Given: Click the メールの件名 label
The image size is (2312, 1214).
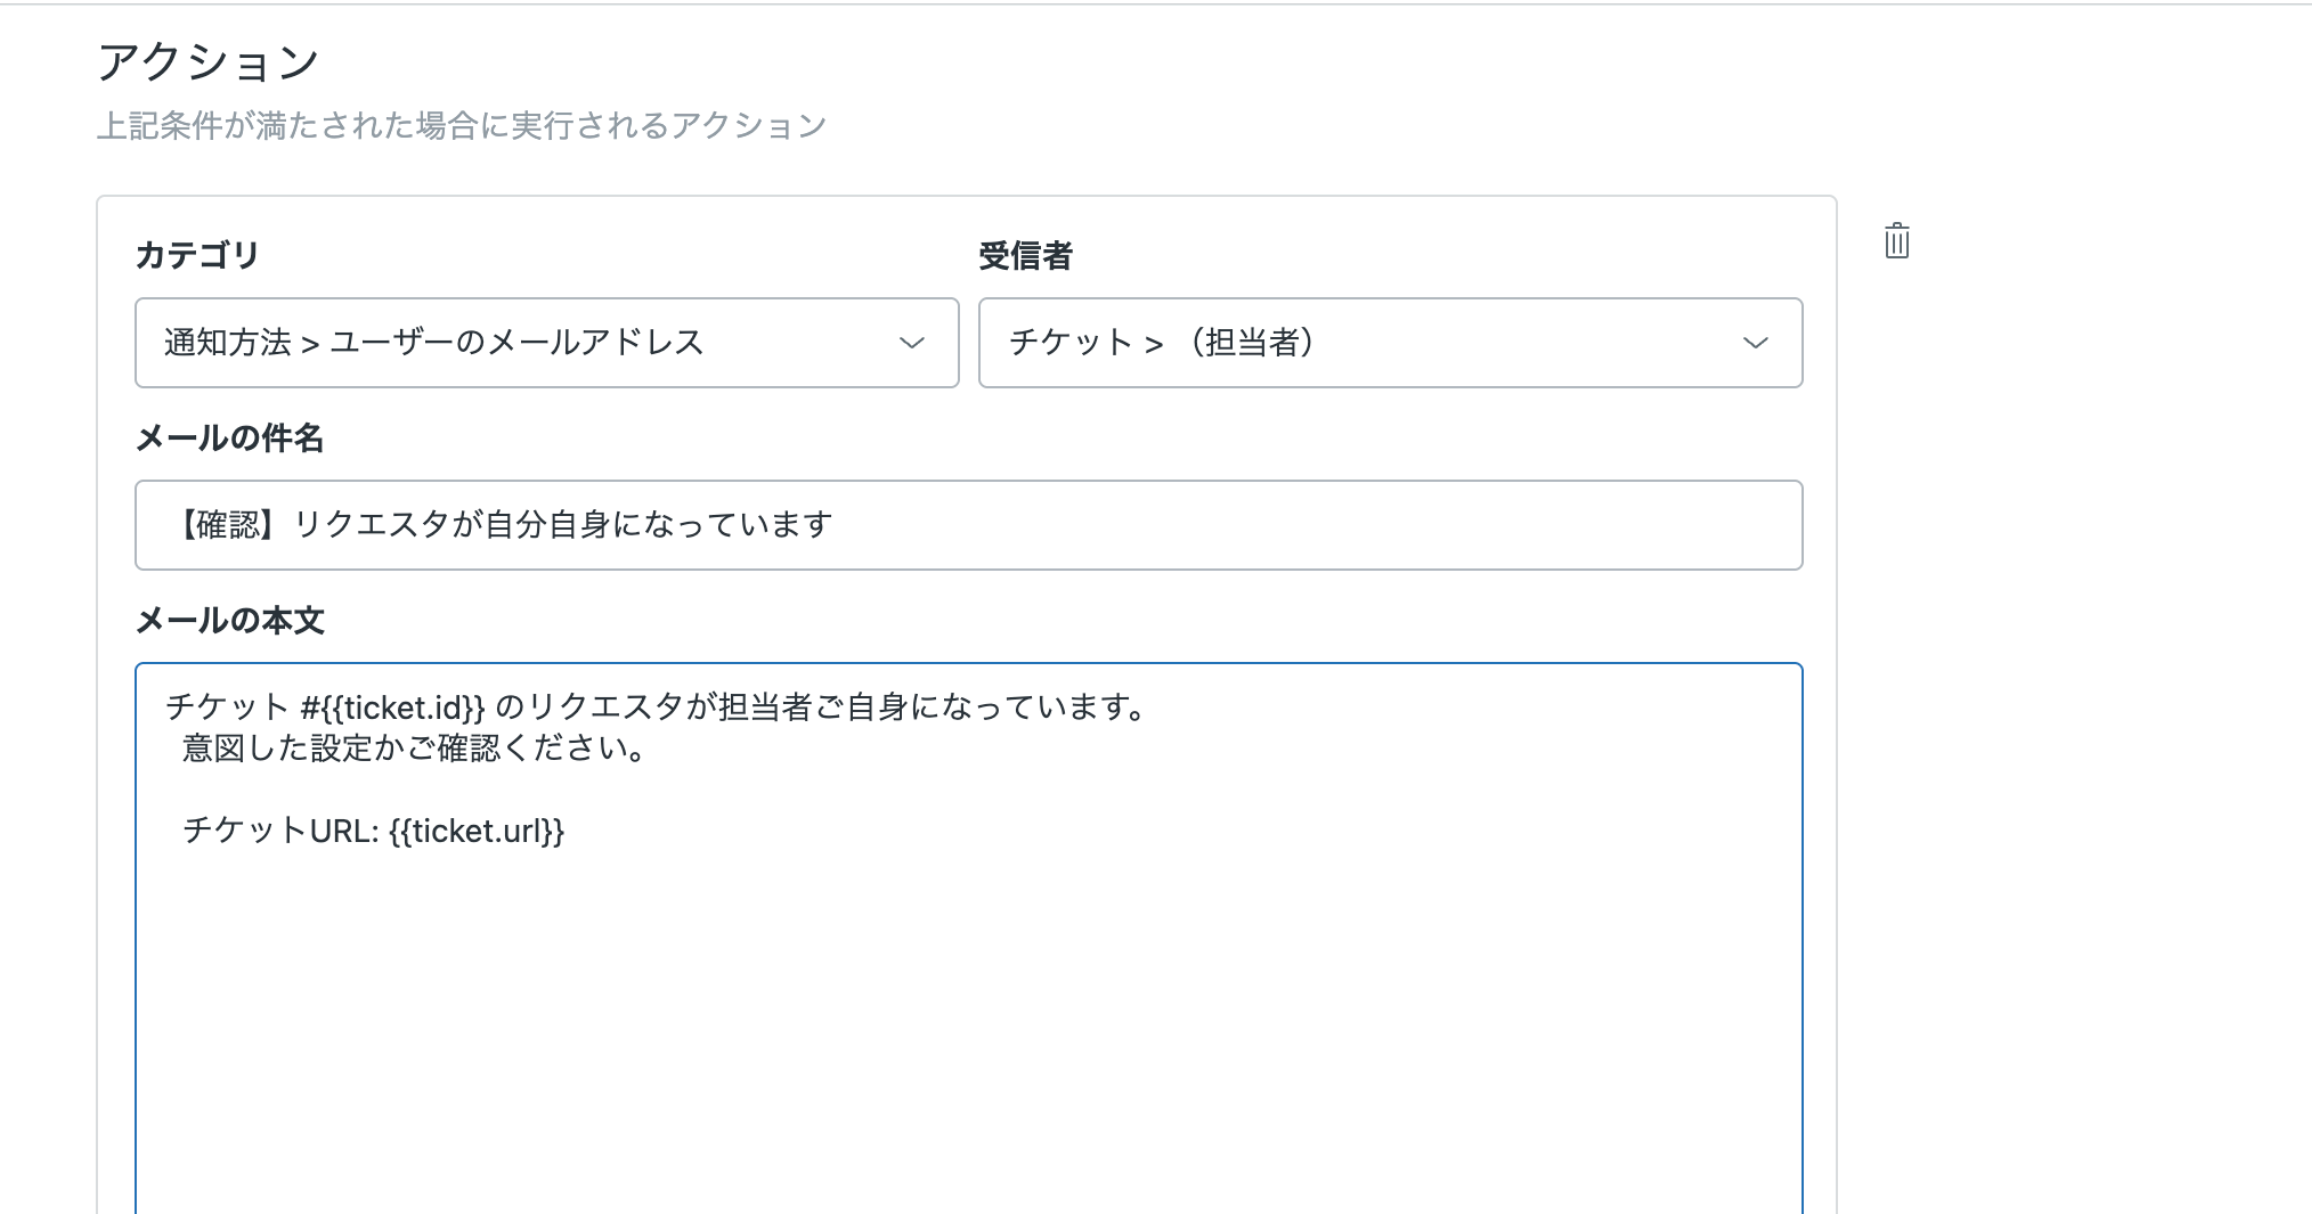Looking at the screenshot, I should click(229, 438).
